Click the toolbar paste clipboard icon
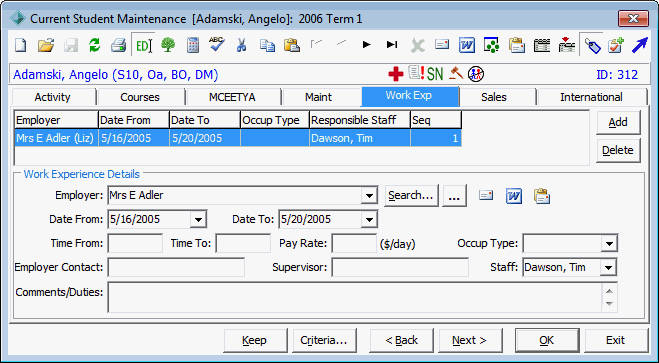Screen dimensions: 659x363 coord(292,45)
